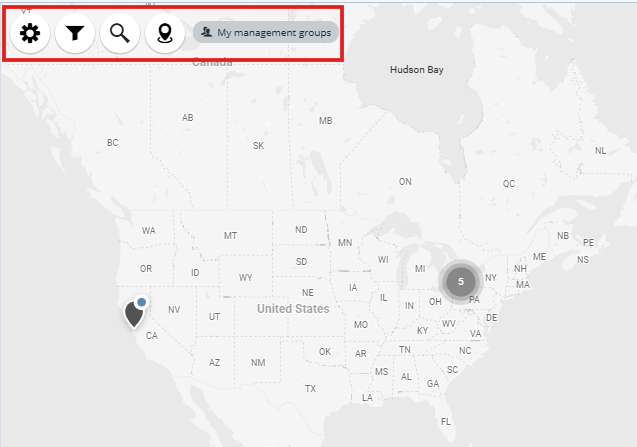
Task: Open the map settings gear icon
Action: [30, 34]
